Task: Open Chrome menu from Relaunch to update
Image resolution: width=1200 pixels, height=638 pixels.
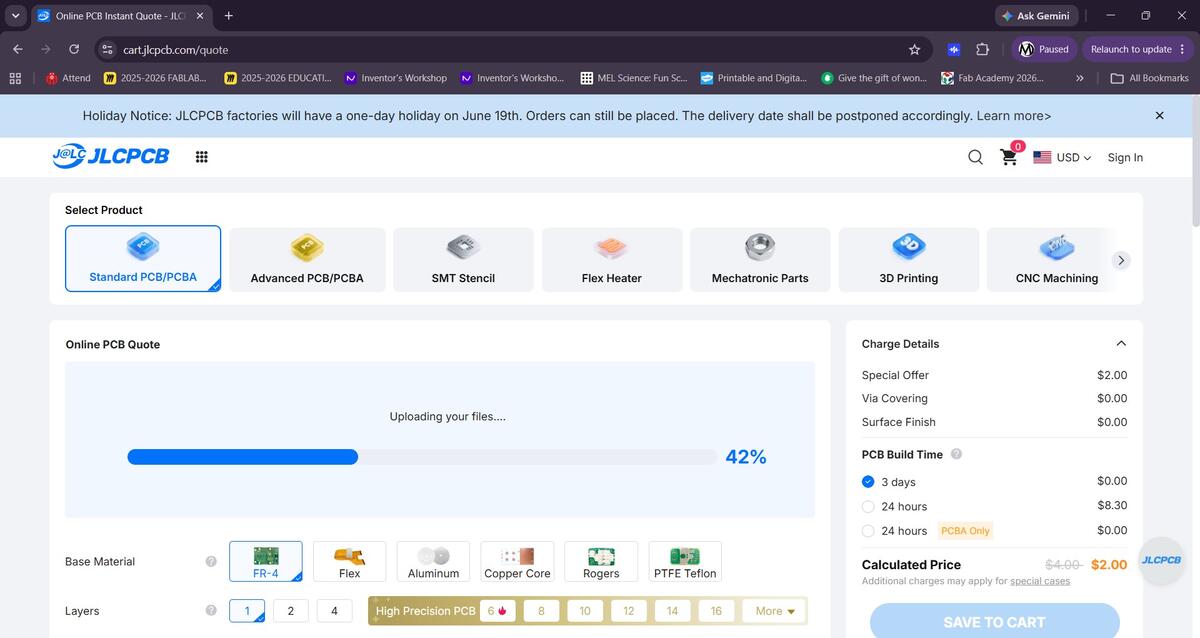Action: [x=1138, y=49]
